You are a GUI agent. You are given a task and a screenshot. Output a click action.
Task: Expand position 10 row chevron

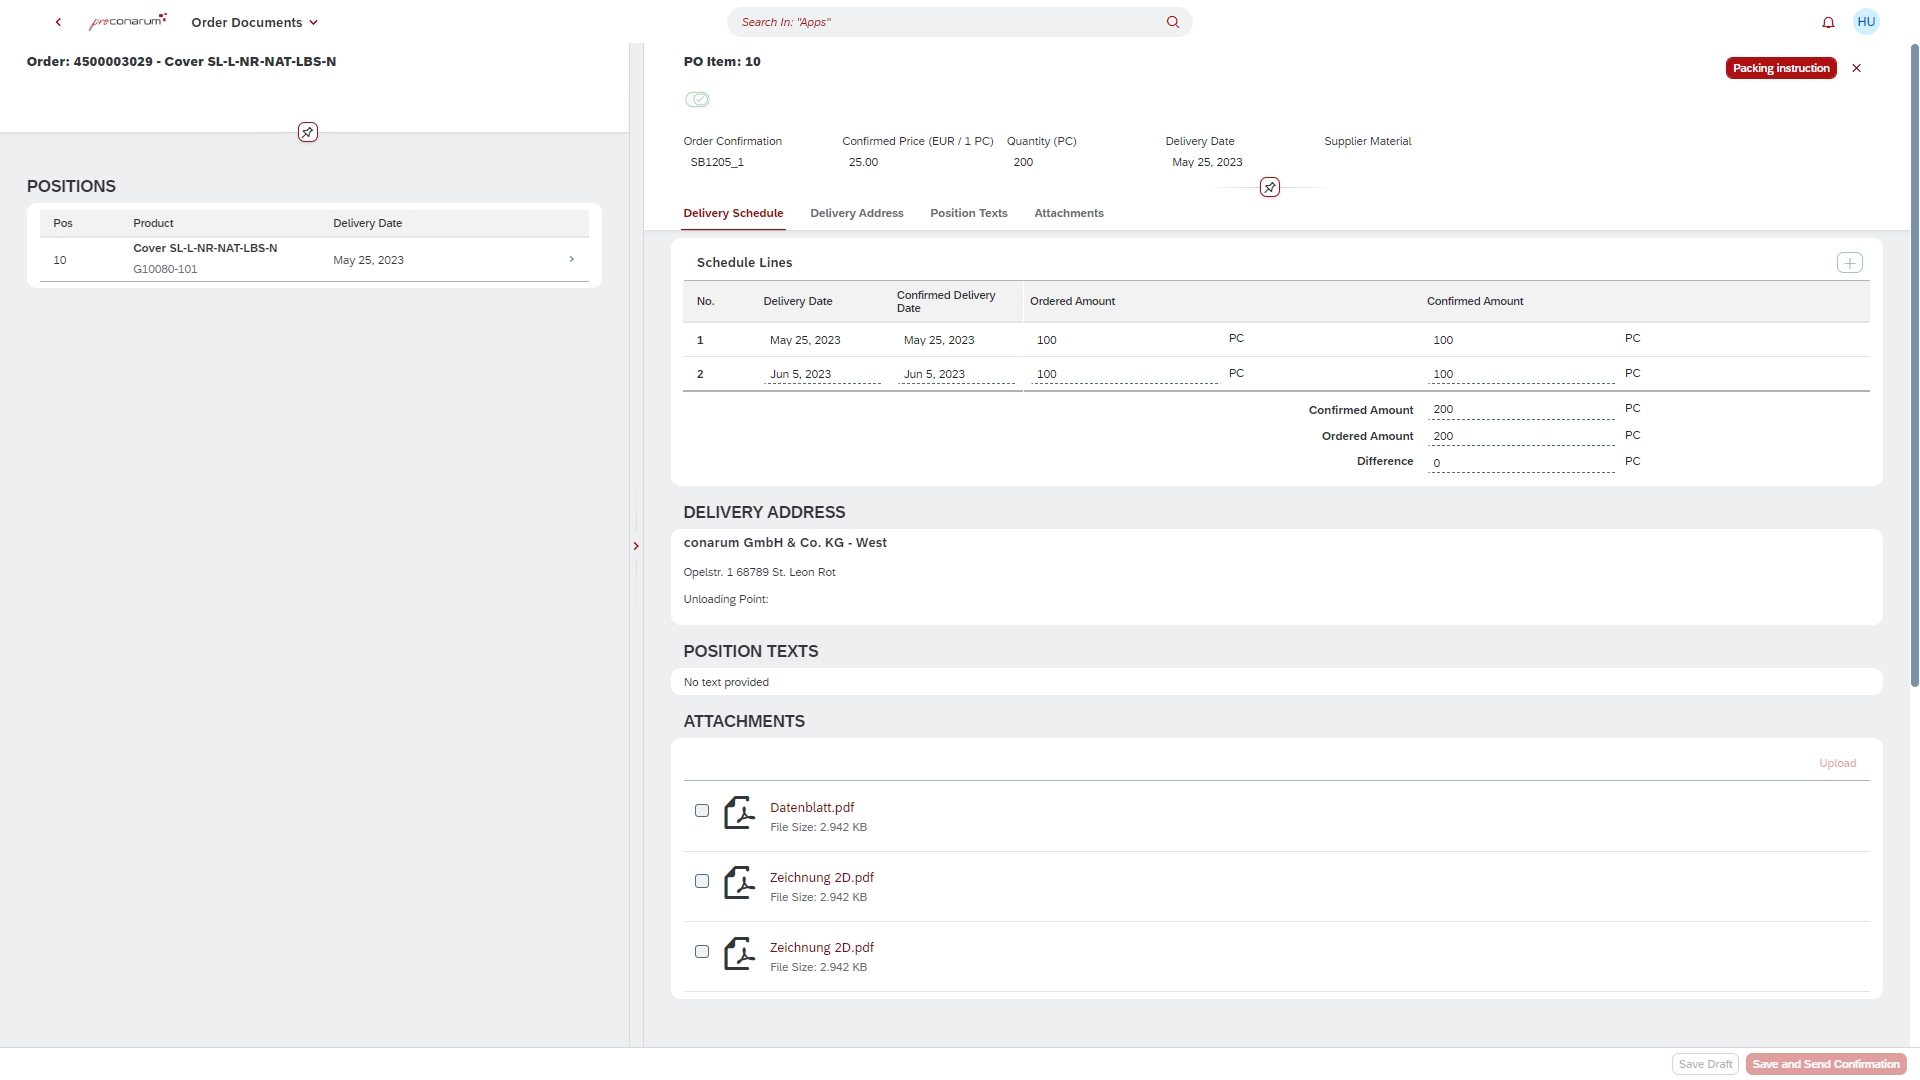tap(571, 259)
